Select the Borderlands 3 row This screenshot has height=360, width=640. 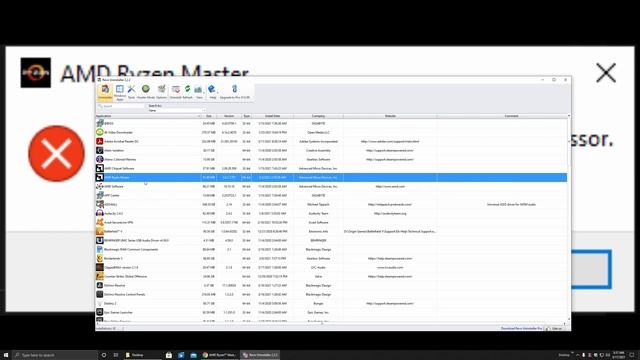(x=331, y=258)
